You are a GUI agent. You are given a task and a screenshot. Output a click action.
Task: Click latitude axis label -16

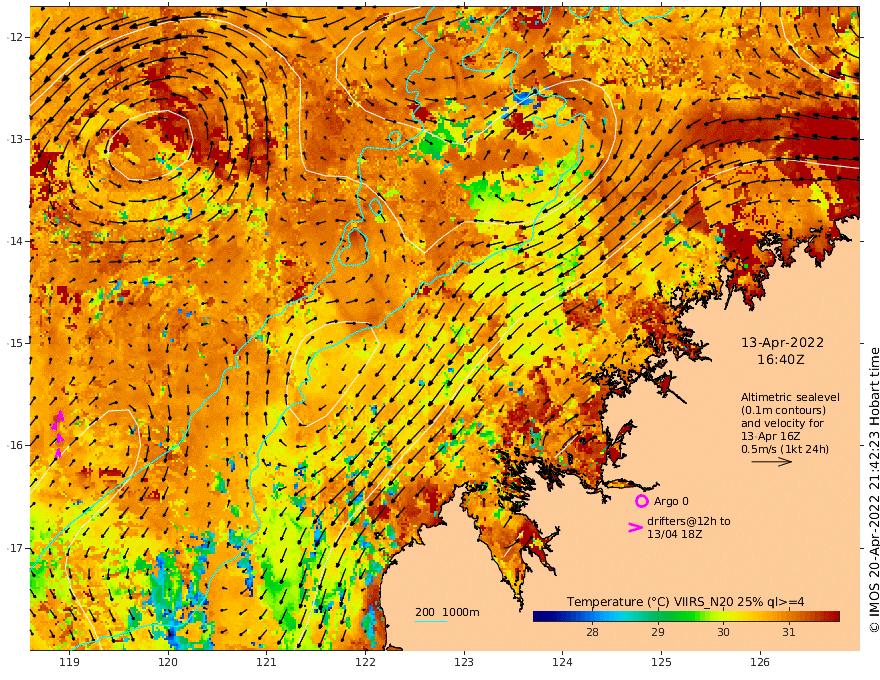pyautogui.click(x=15, y=445)
